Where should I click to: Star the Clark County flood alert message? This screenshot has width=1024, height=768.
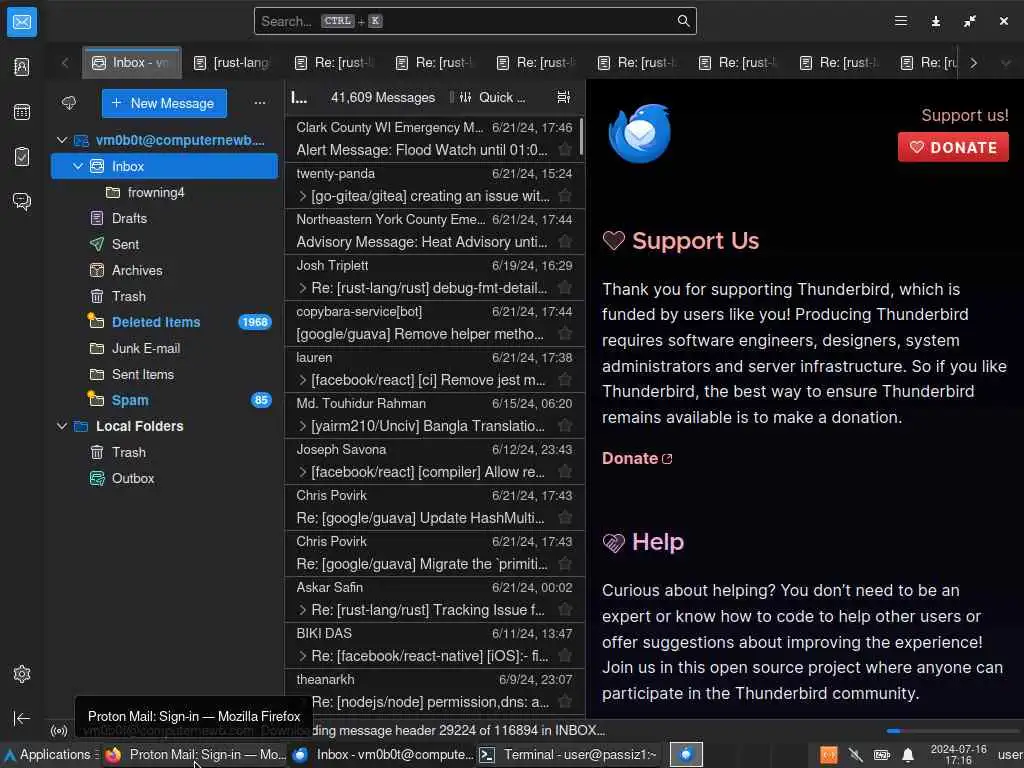tap(565, 150)
